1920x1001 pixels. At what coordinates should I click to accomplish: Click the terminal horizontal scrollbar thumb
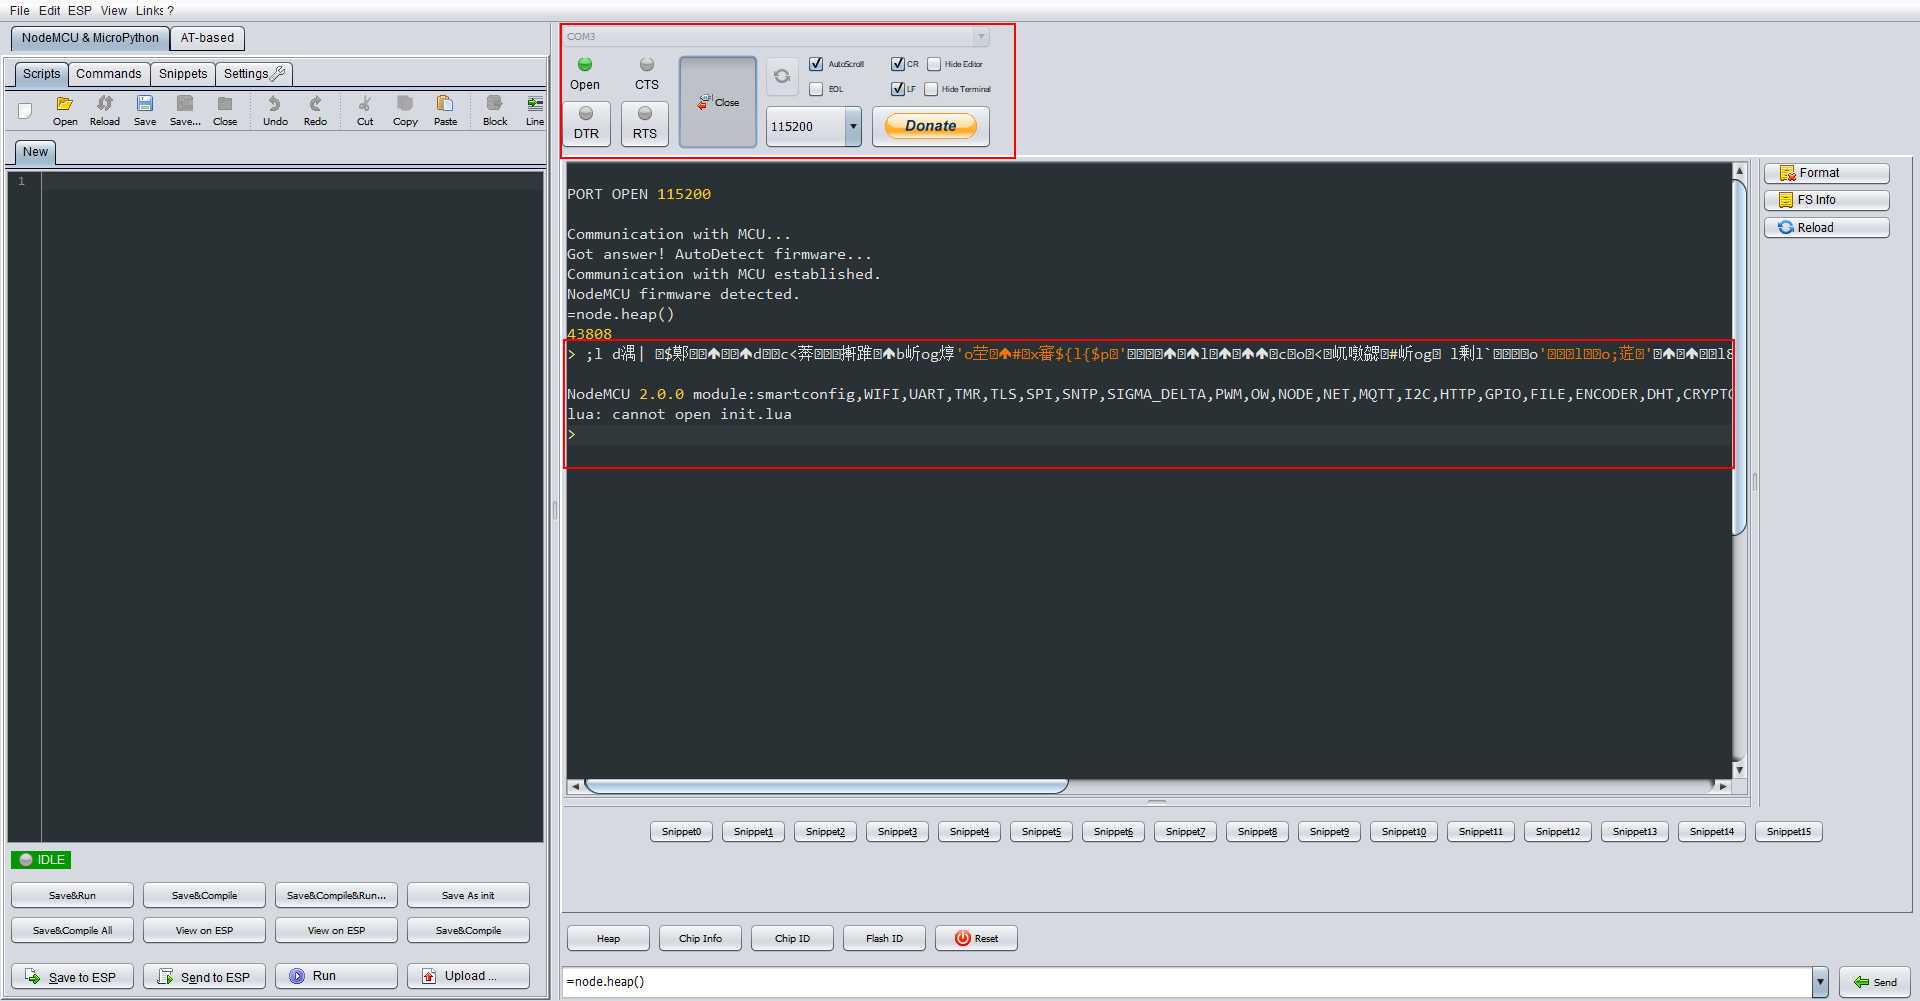(827, 786)
